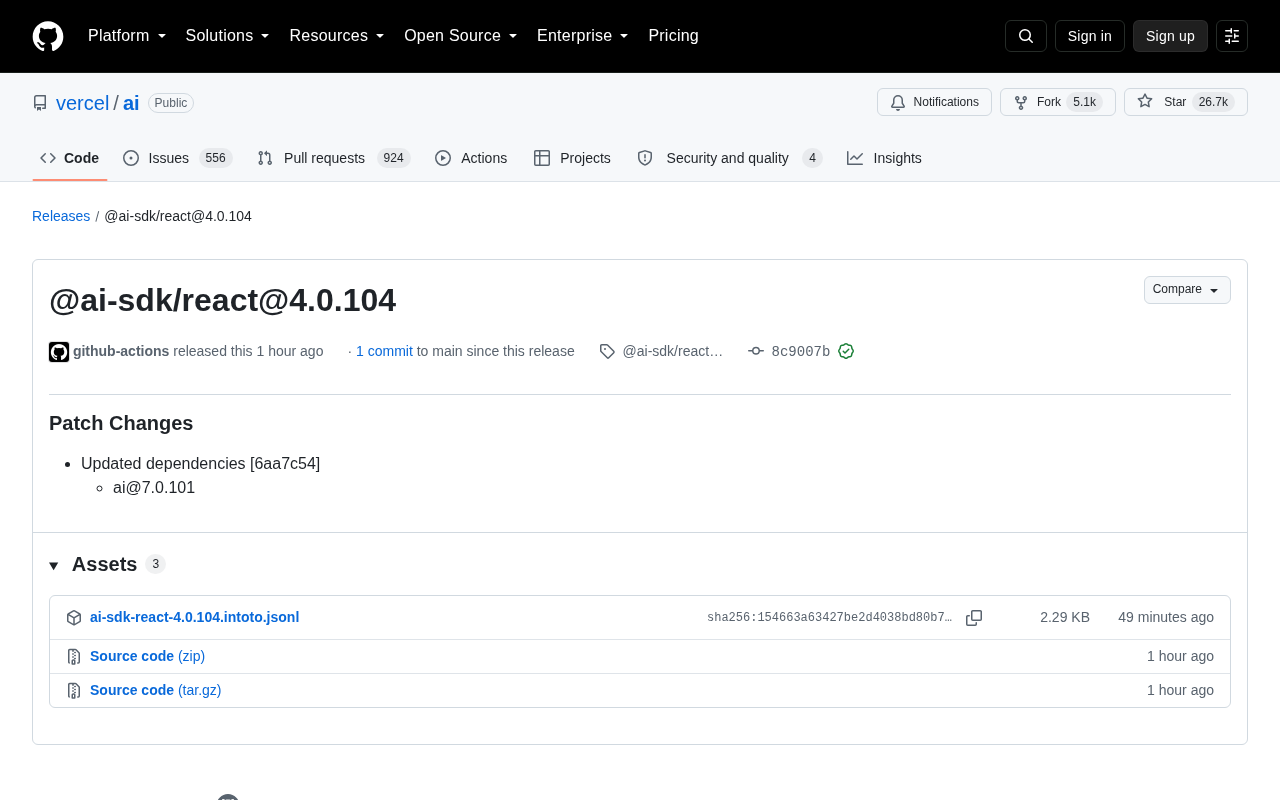The height and width of the screenshot is (800, 1280).
Task: Click the zip file icon for Source code (zip)
Action: (74, 657)
